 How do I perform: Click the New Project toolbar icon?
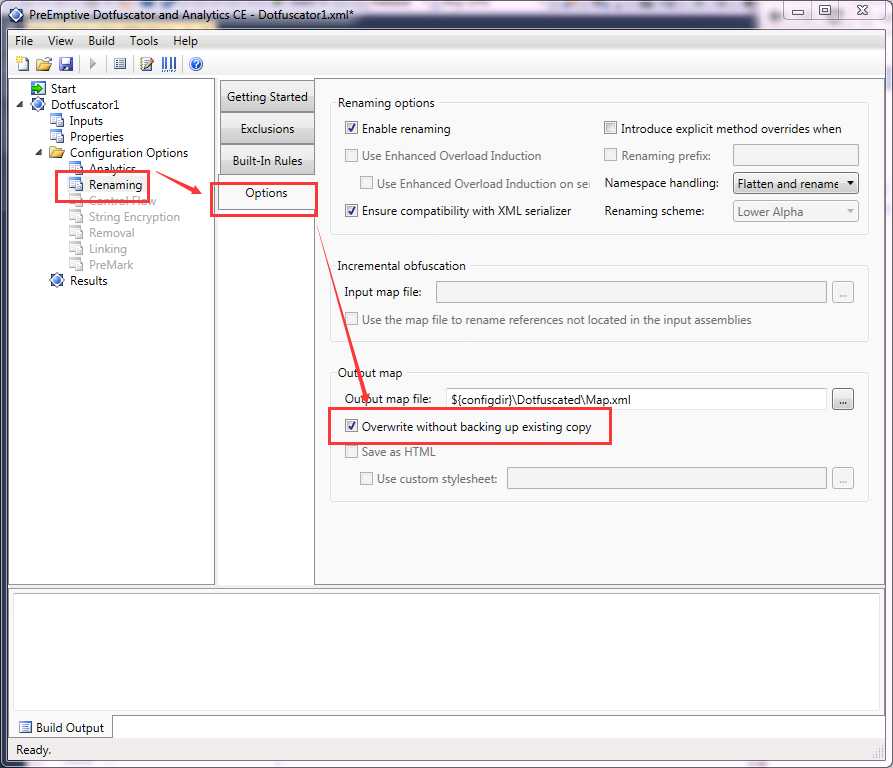click(x=23, y=64)
